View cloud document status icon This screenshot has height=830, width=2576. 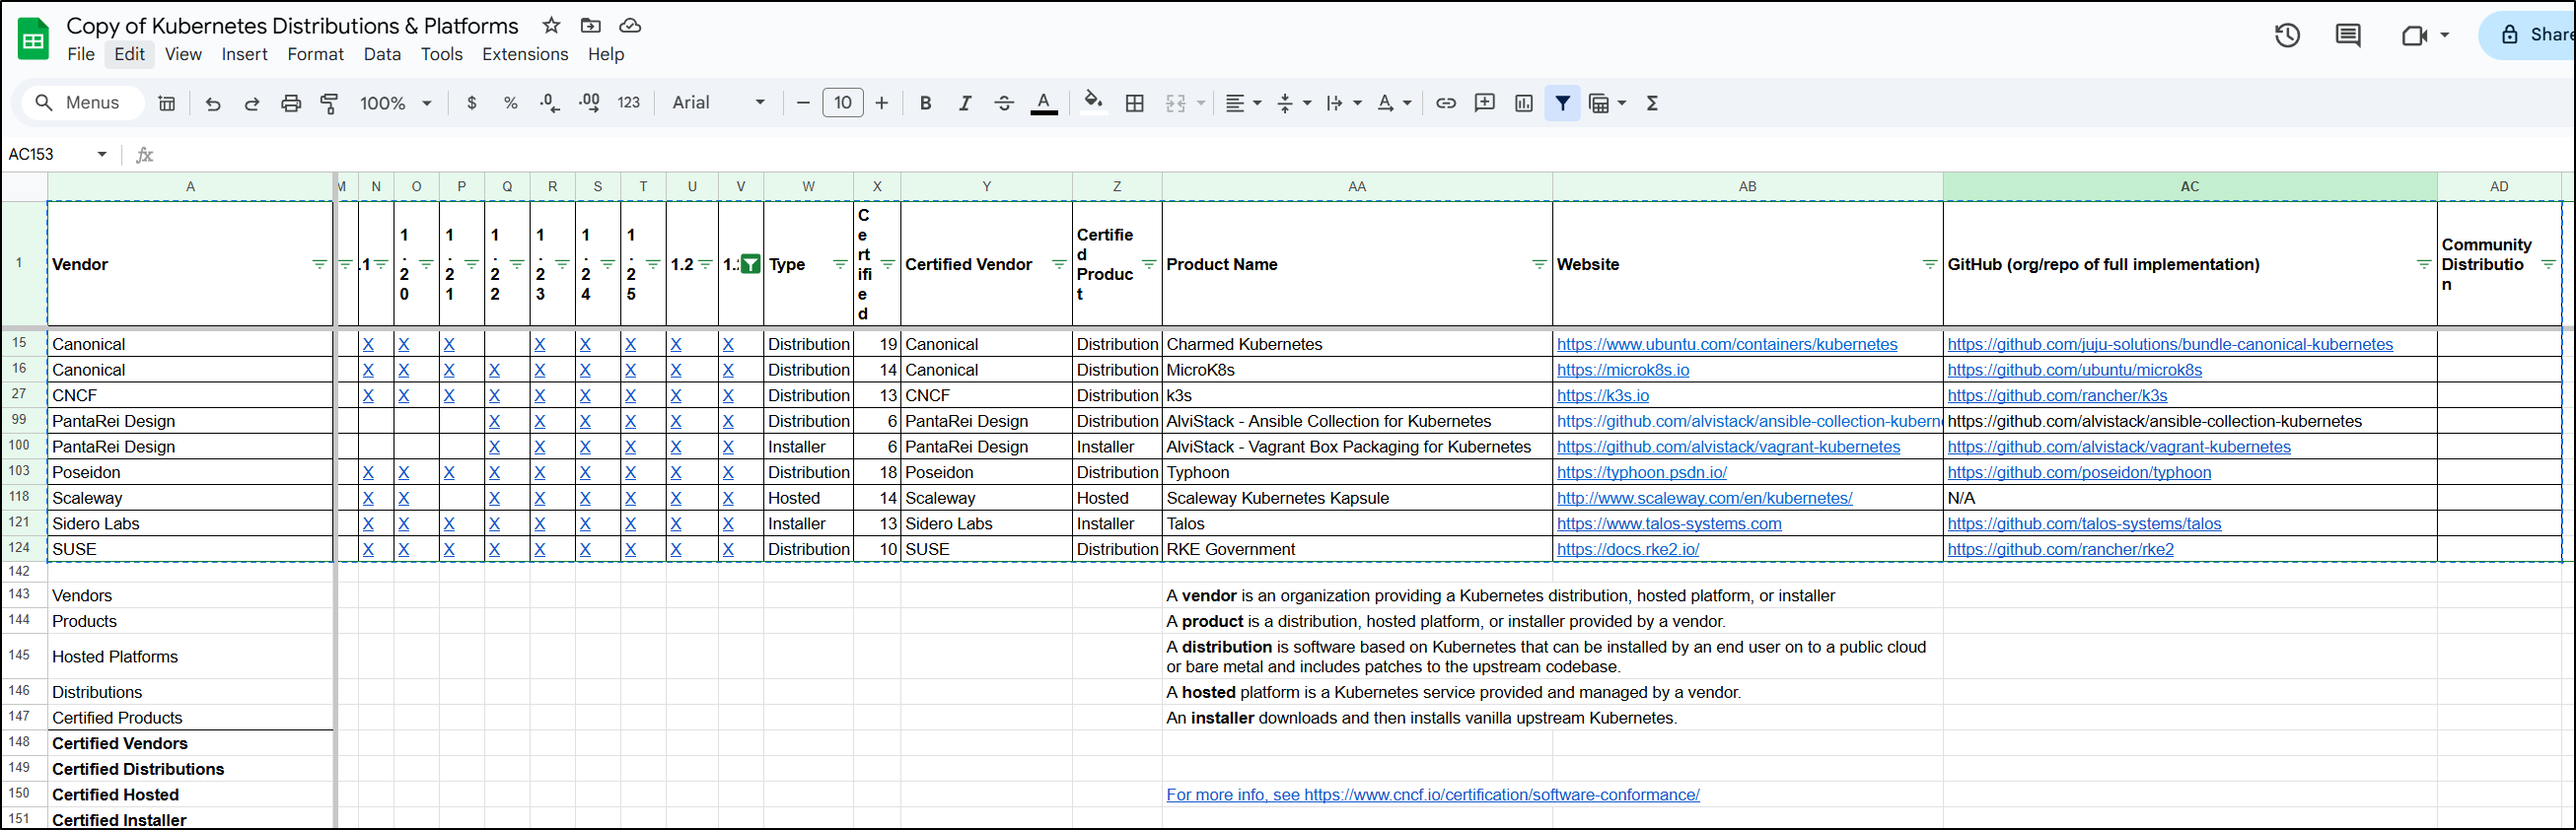click(x=630, y=25)
